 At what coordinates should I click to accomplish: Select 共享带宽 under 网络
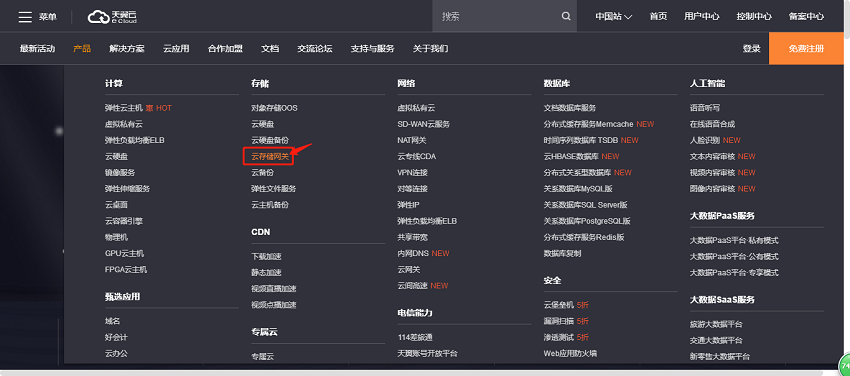(x=413, y=237)
